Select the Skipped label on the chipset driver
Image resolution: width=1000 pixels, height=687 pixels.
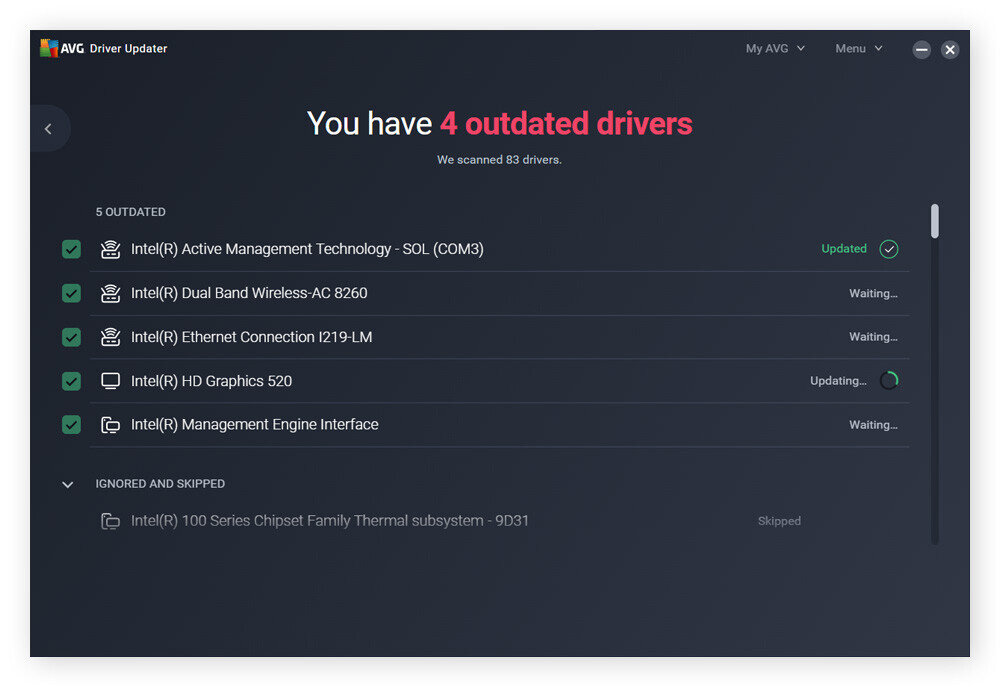tap(780, 521)
